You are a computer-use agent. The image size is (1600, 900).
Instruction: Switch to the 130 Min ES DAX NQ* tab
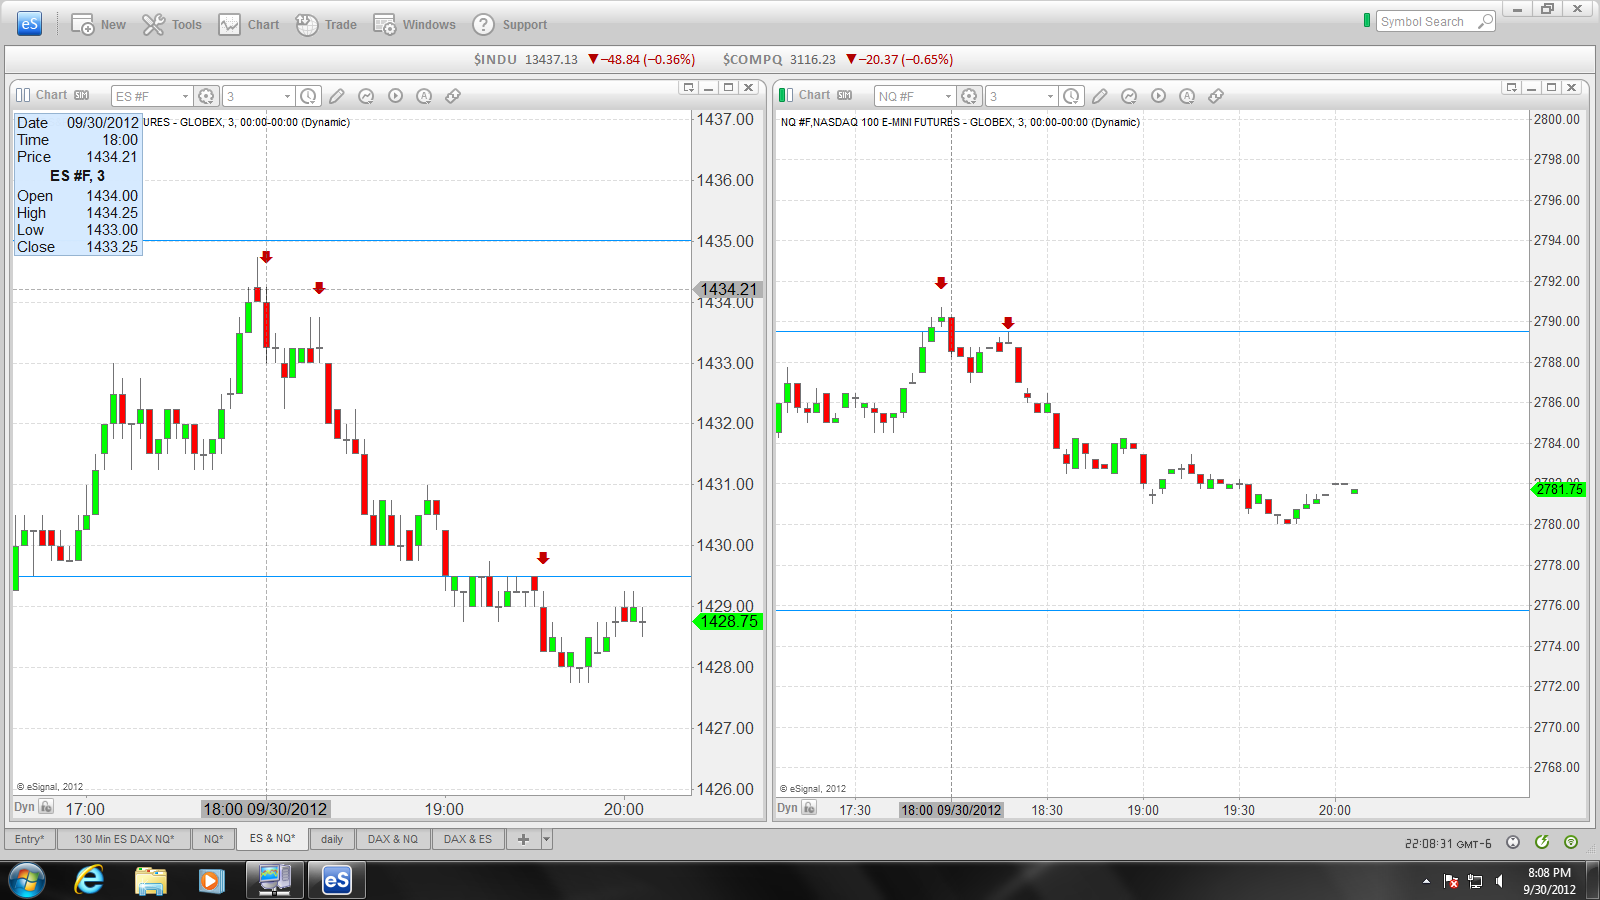point(124,839)
